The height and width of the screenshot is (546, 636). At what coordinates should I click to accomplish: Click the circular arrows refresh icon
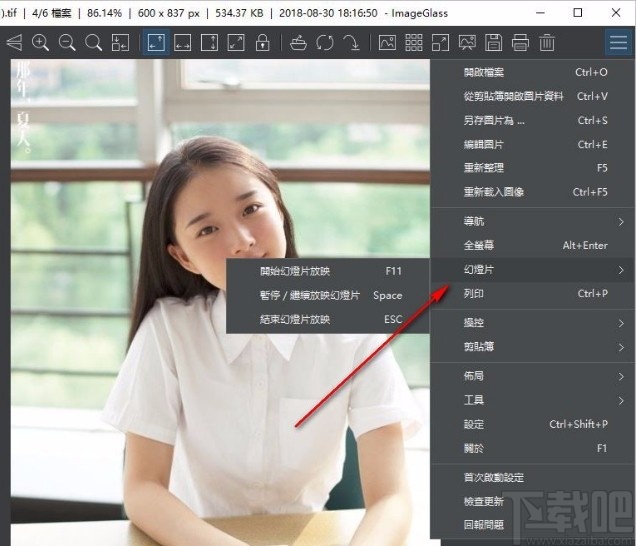click(x=325, y=43)
